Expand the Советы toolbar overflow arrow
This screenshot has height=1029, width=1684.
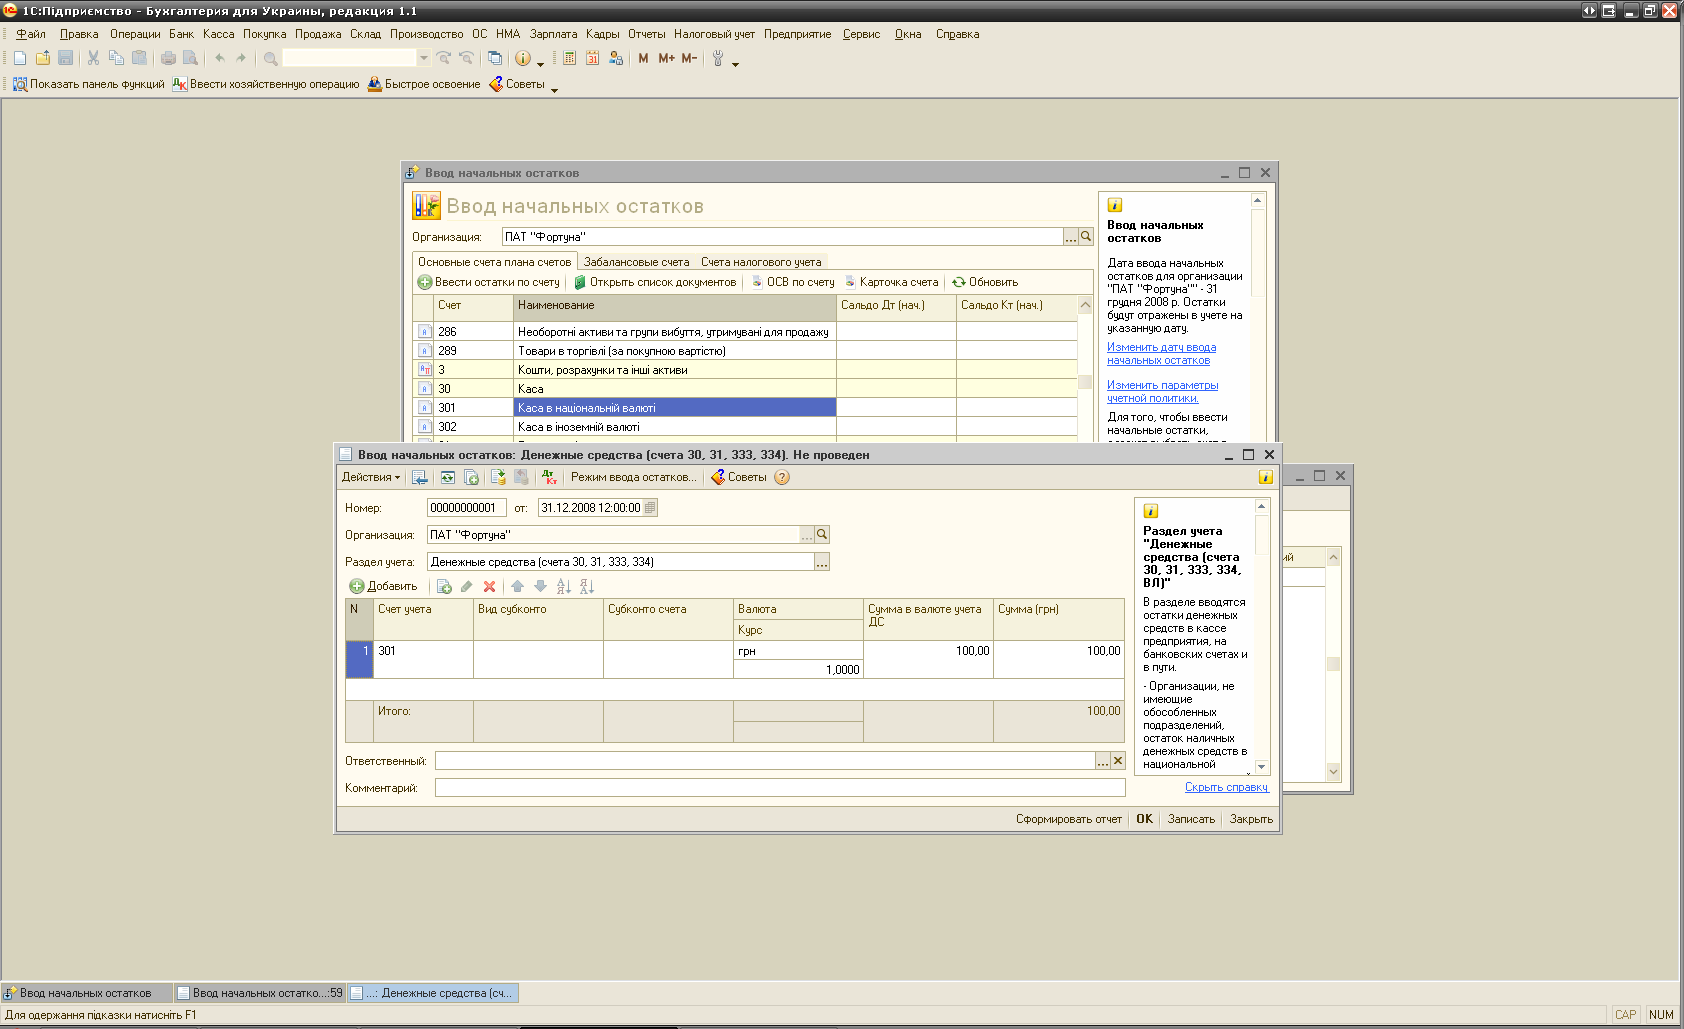[555, 90]
